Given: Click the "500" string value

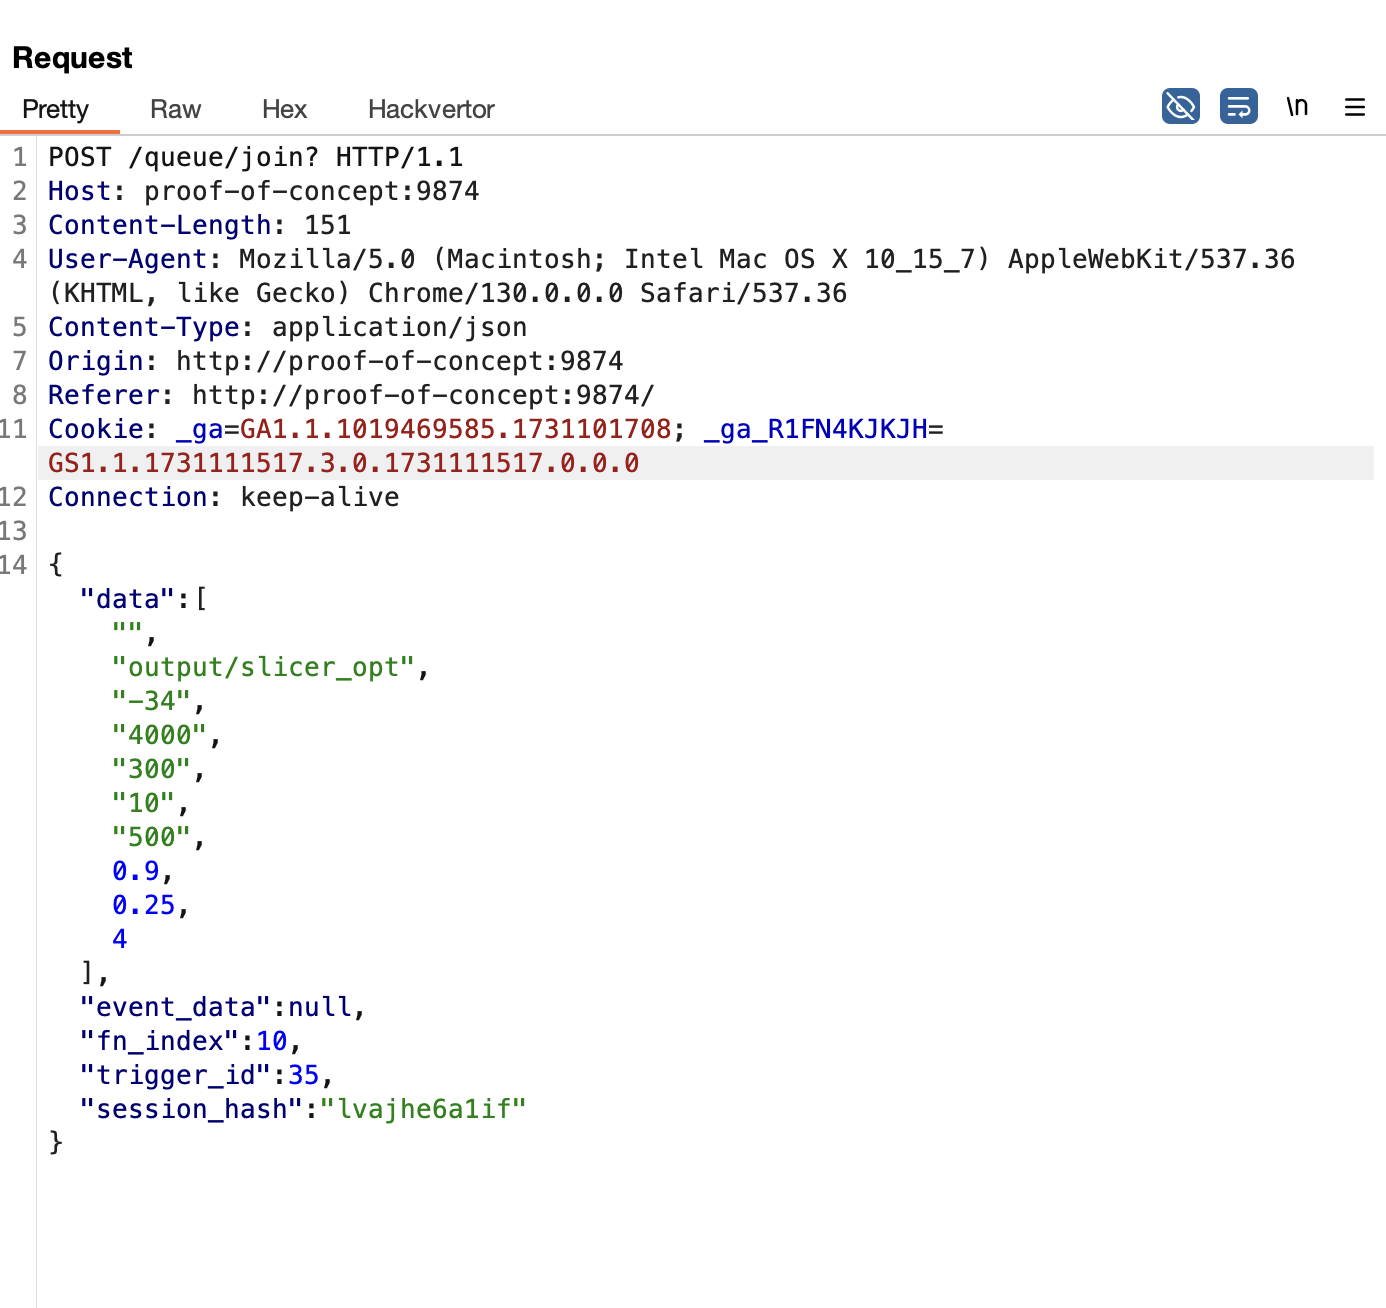Looking at the screenshot, I should pyautogui.click(x=152, y=837).
